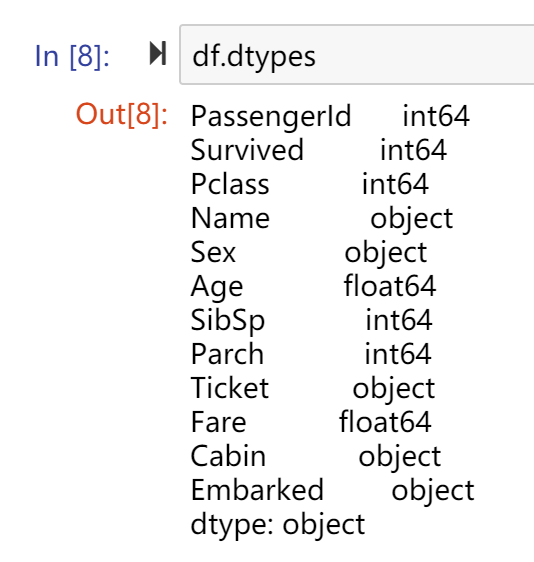534x562 pixels.
Task: Click object dtype next to Ticket
Action: pyautogui.click(x=394, y=389)
